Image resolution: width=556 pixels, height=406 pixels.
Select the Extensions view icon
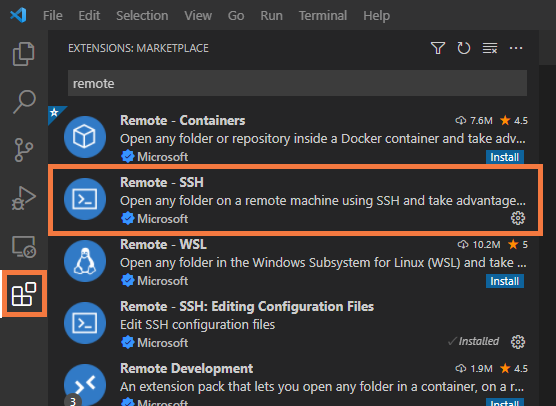tap(24, 294)
